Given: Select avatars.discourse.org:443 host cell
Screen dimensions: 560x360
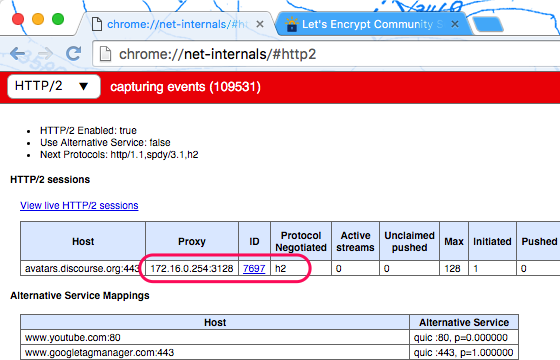Looking at the screenshot, I should point(83,268).
